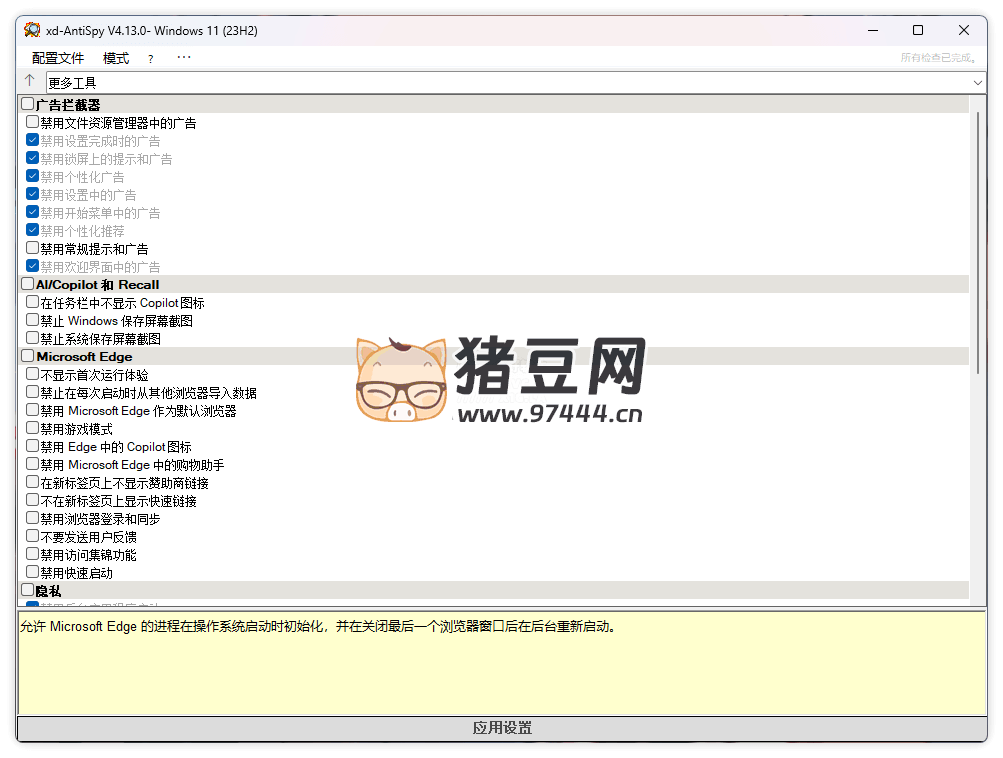Toggle the 隐私 group checkbox
The image size is (1003, 758).
click(x=28, y=590)
